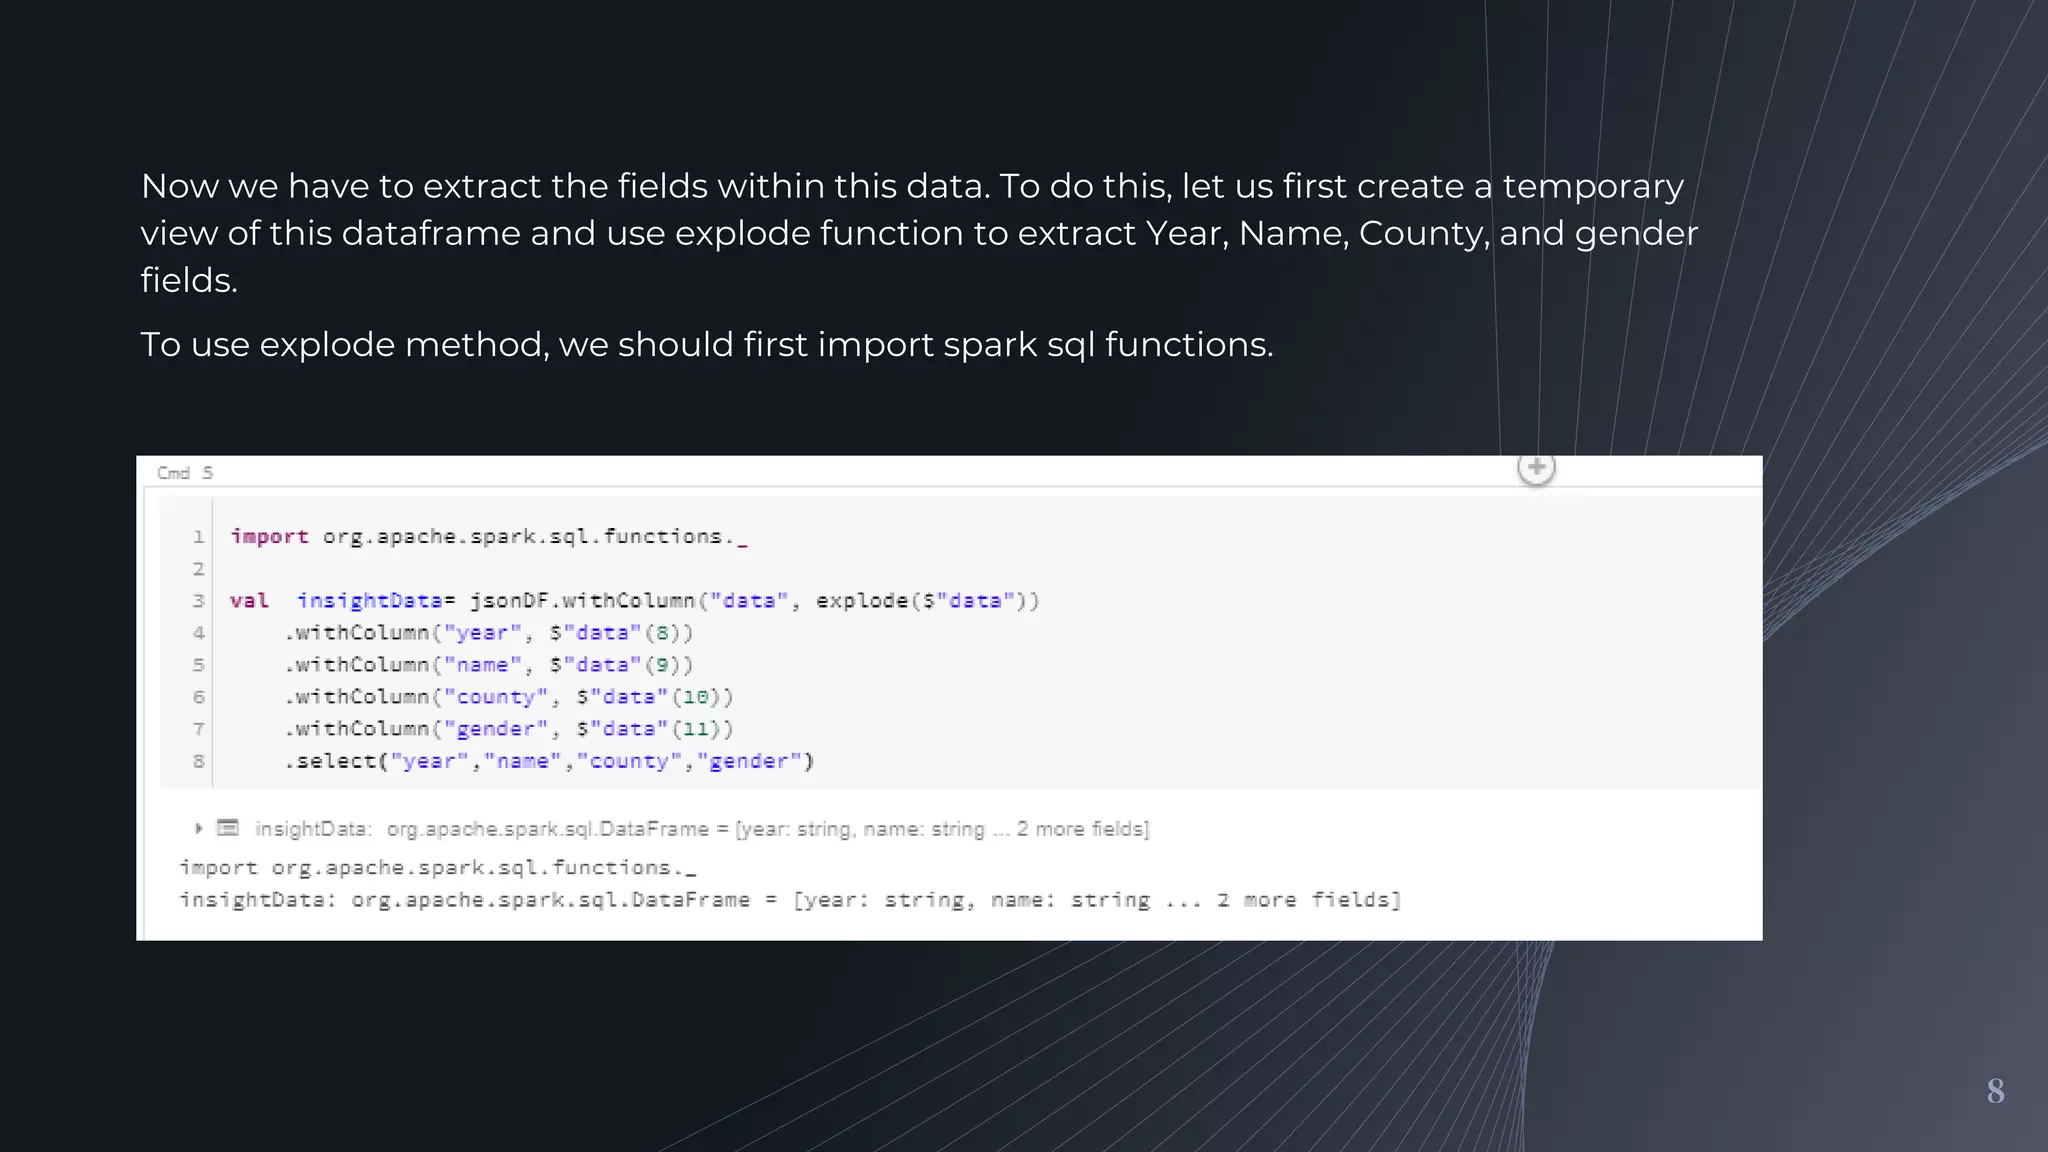Click the sentence about importing spark sql functions
This screenshot has height=1152, width=2048.
(706, 344)
